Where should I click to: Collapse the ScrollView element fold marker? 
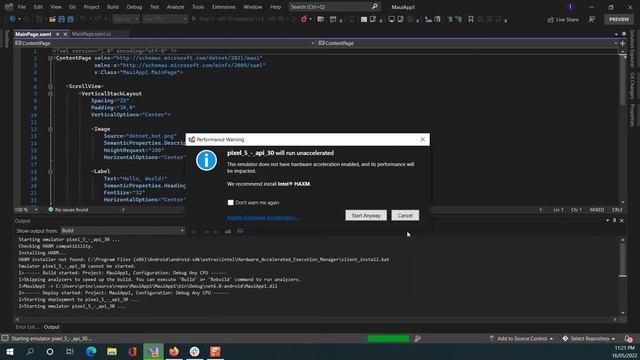pos(51,87)
